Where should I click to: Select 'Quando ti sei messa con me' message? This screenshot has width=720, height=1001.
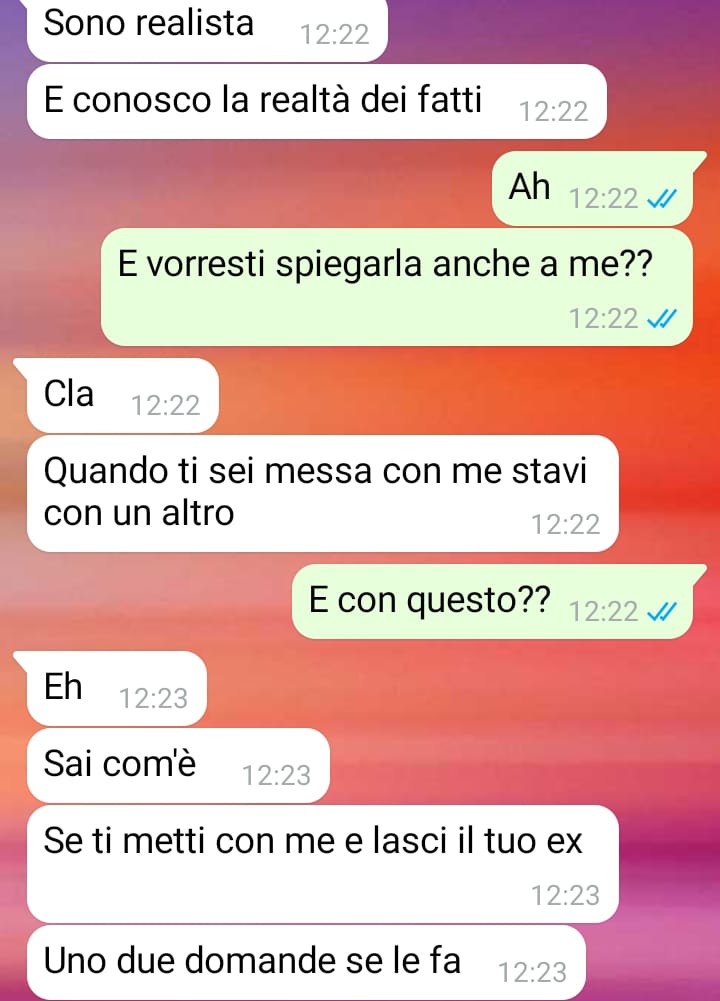coord(322,493)
